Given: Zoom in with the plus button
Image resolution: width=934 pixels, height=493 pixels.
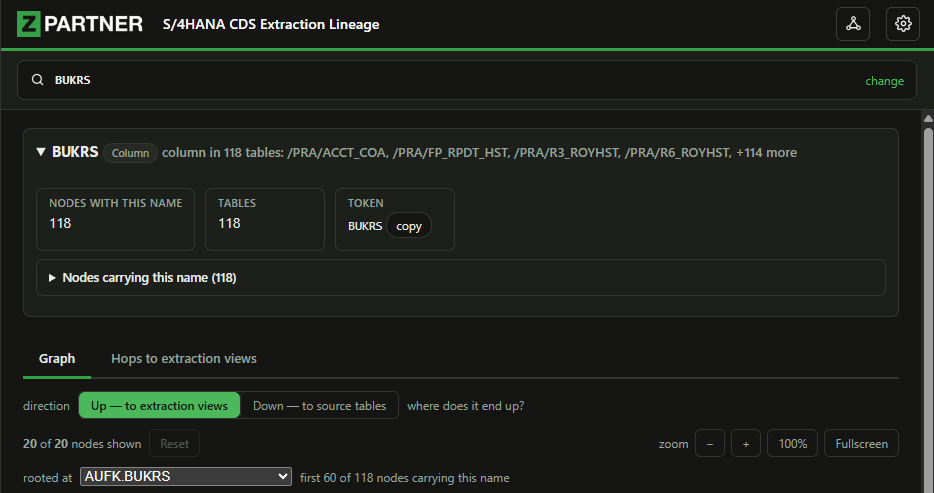Looking at the screenshot, I should coord(746,444).
